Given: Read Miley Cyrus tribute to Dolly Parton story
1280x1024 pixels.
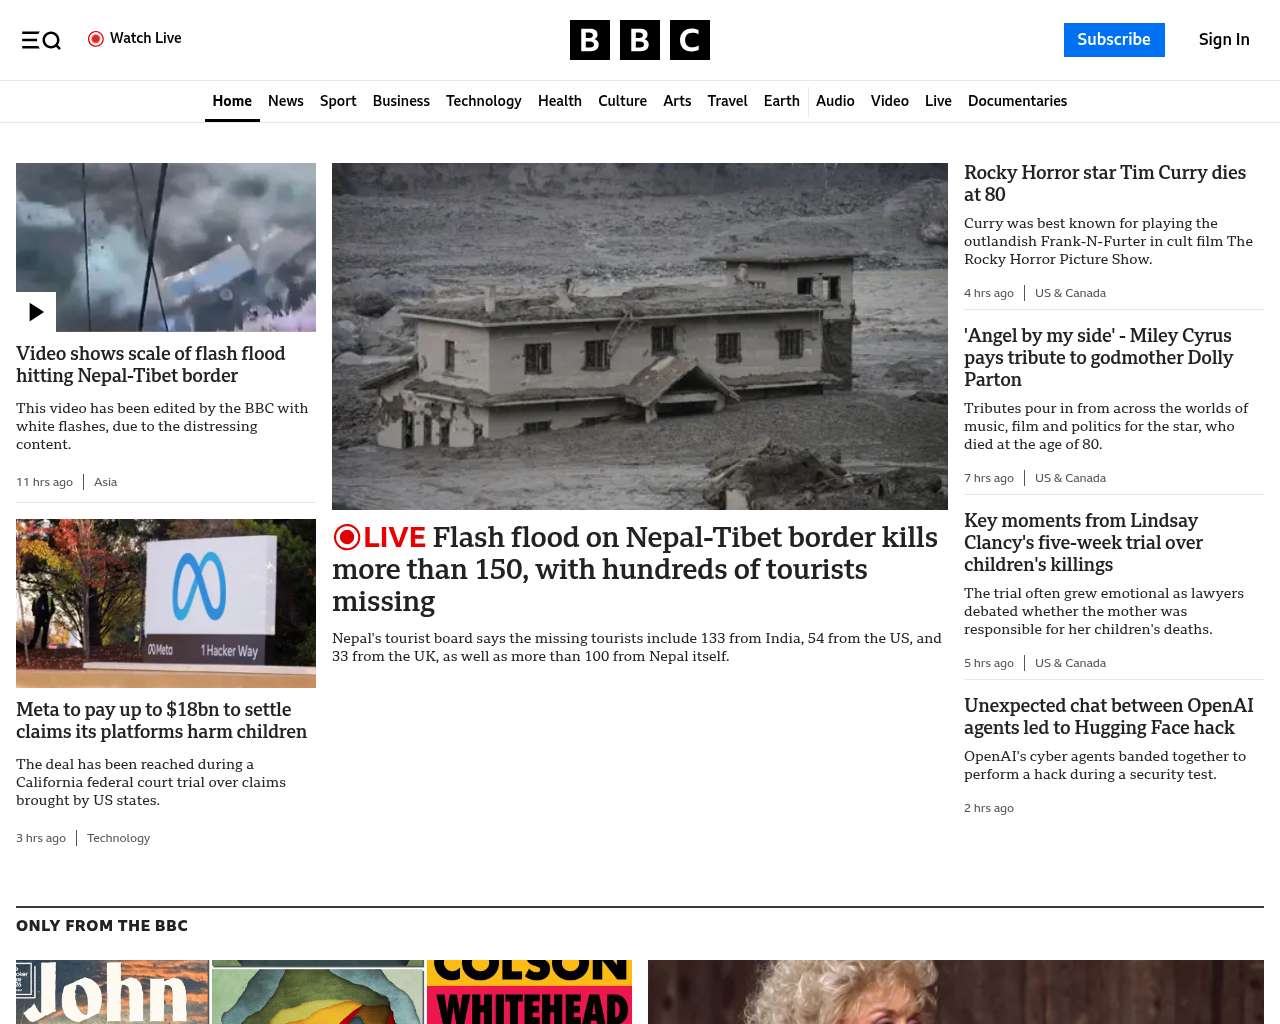Looking at the screenshot, I should pyautogui.click(x=1098, y=358).
